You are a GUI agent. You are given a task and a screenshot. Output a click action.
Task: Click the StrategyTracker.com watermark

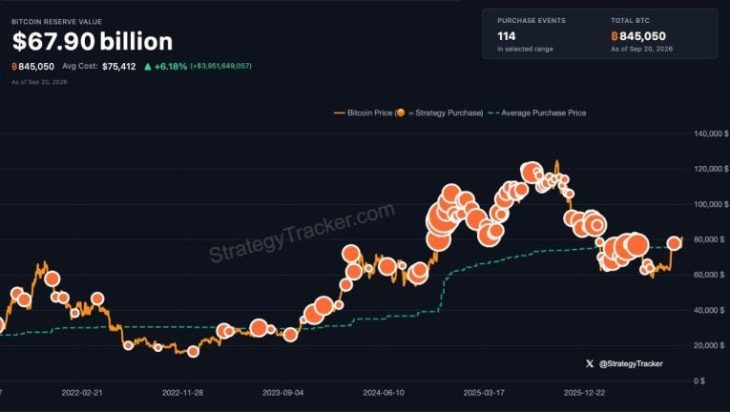tap(302, 233)
